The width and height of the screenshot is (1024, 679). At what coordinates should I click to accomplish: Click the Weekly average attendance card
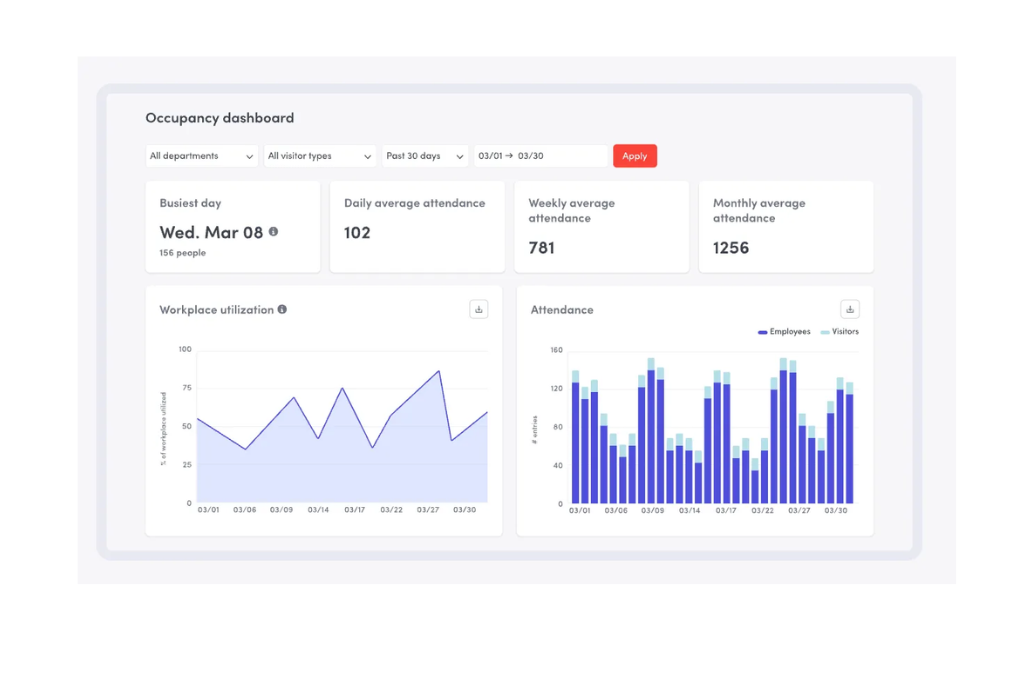click(601, 227)
